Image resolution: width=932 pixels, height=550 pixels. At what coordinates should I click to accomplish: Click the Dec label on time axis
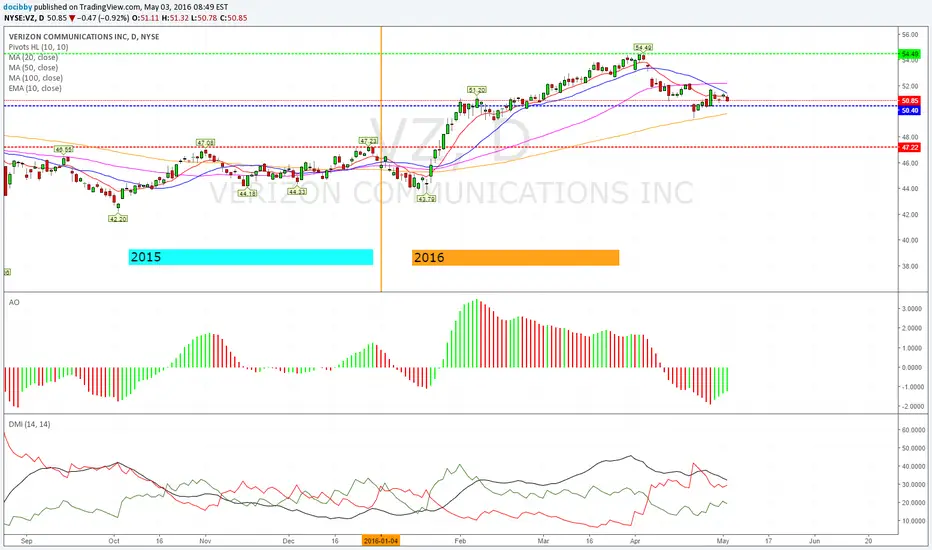(288, 541)
